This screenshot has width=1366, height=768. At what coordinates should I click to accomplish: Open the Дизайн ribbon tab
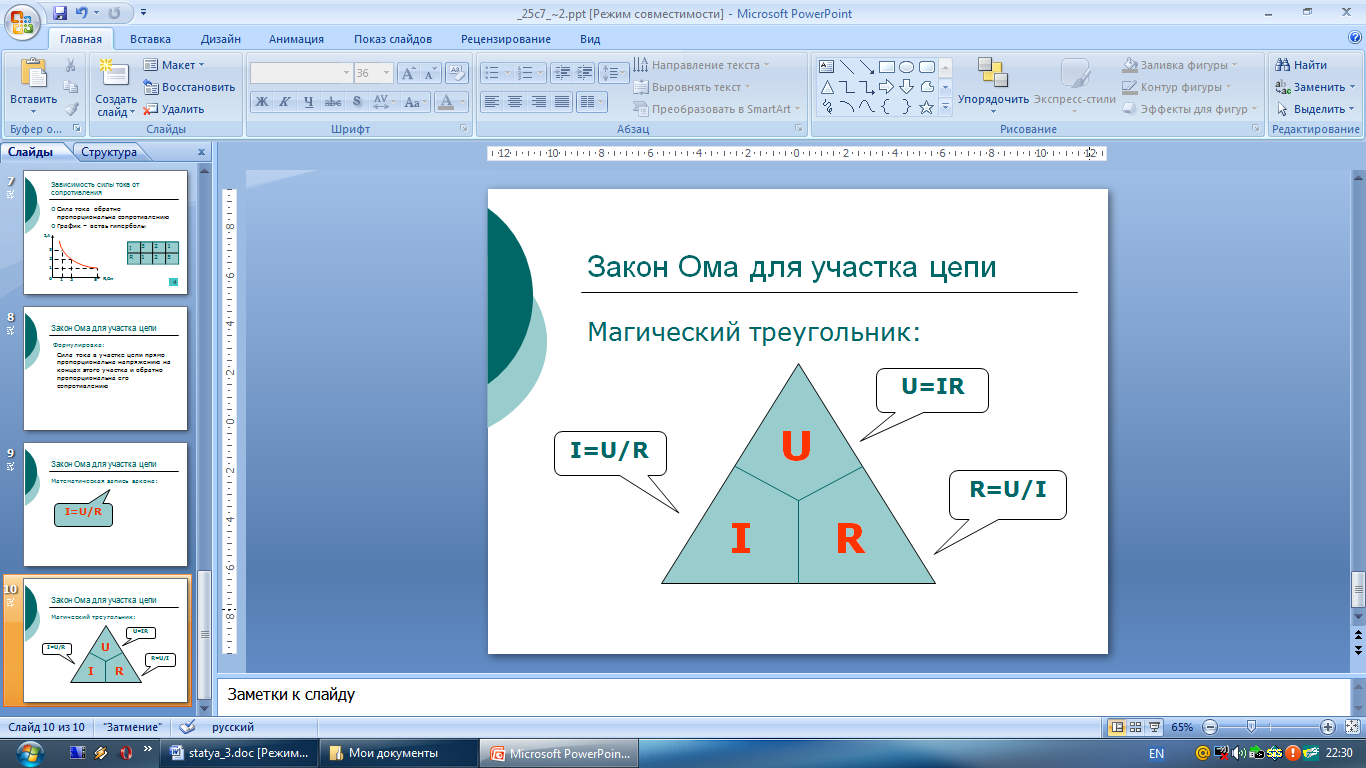pos(220,39)
